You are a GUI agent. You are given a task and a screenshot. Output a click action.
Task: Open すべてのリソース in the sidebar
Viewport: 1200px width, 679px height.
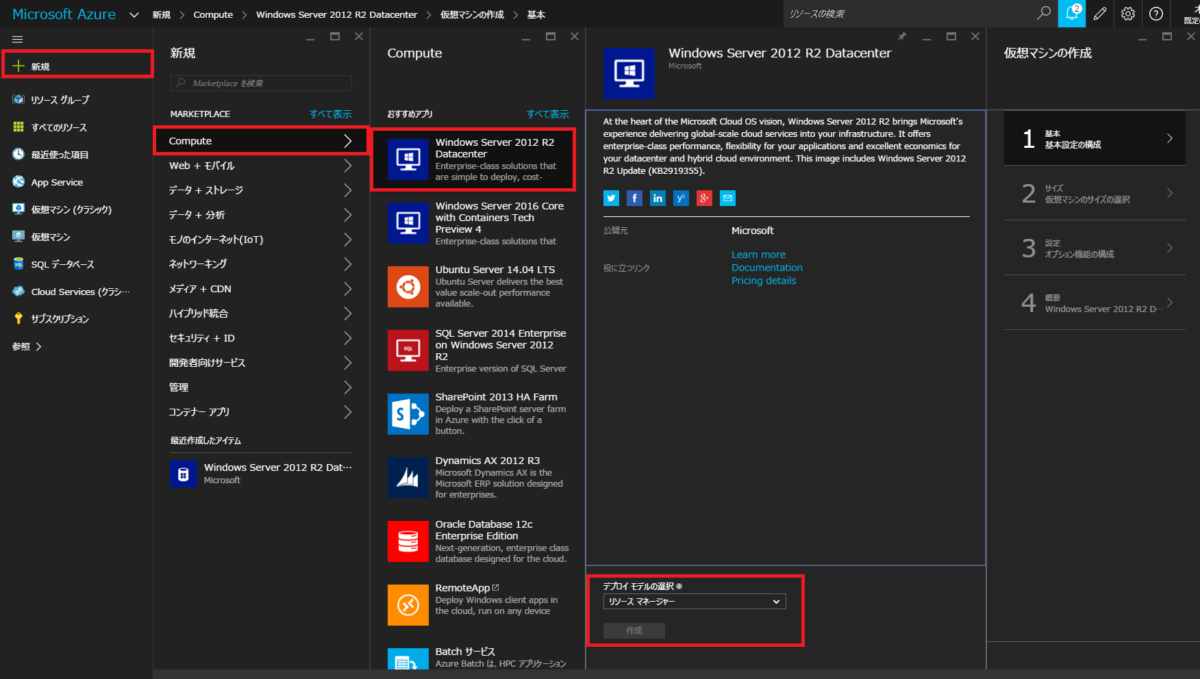pos(77,127)
